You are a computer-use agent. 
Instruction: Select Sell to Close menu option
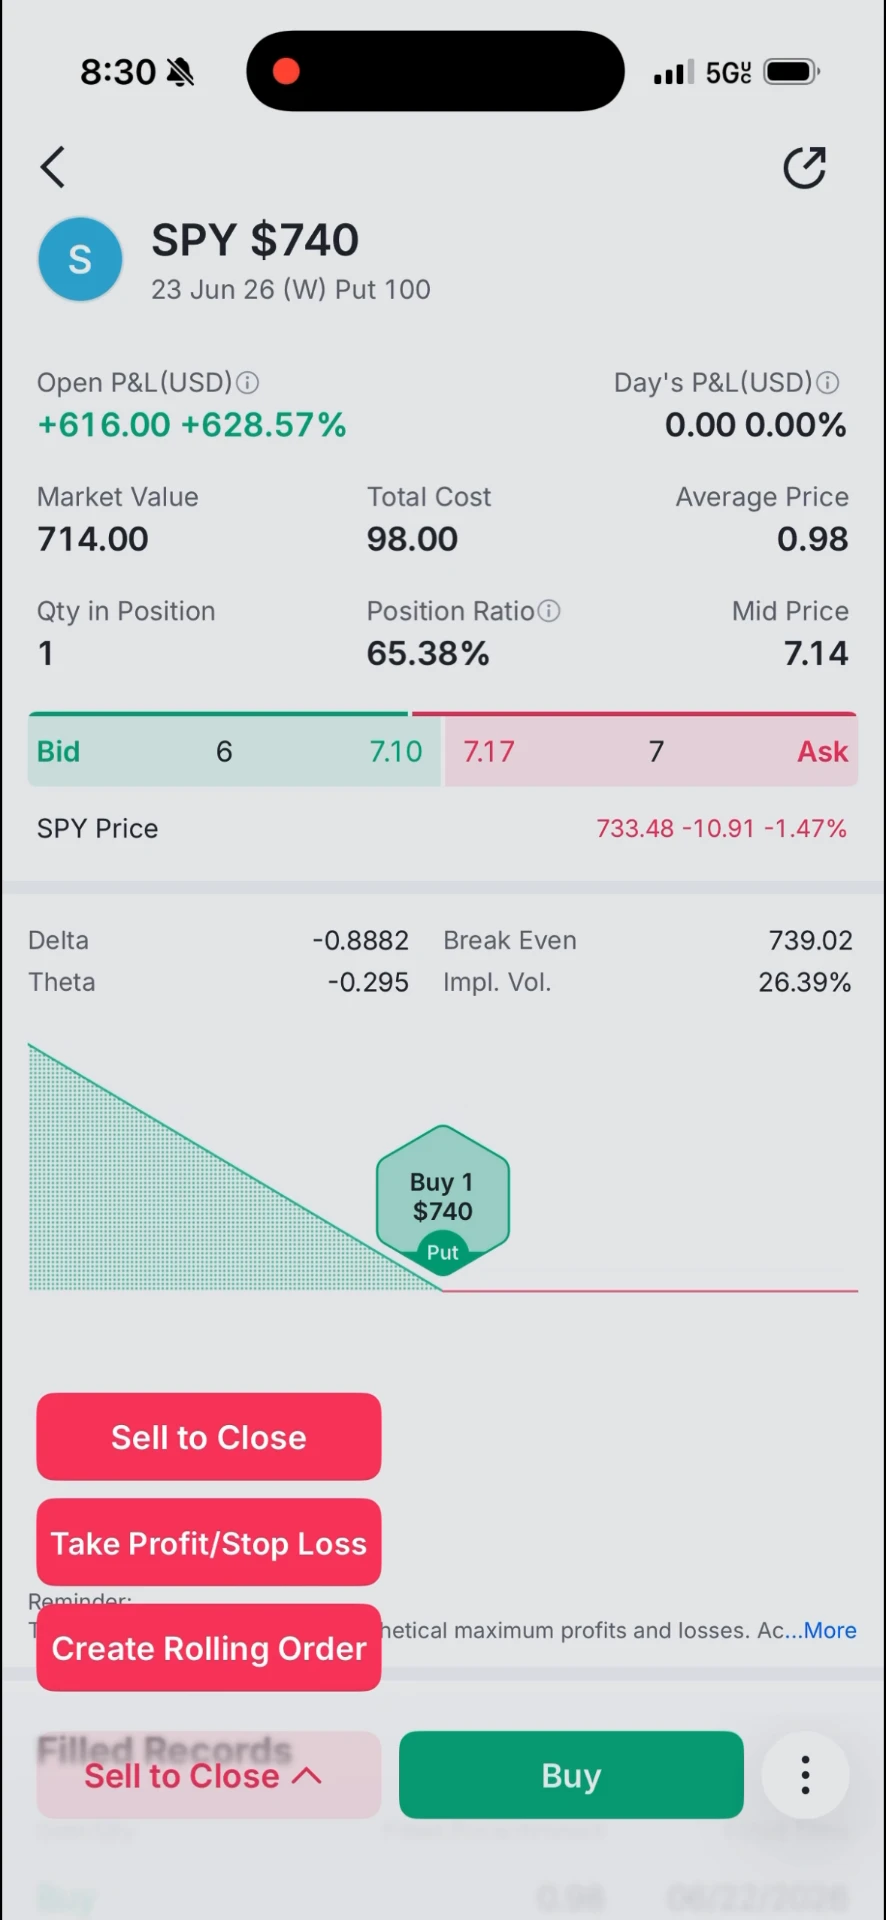208,1437
